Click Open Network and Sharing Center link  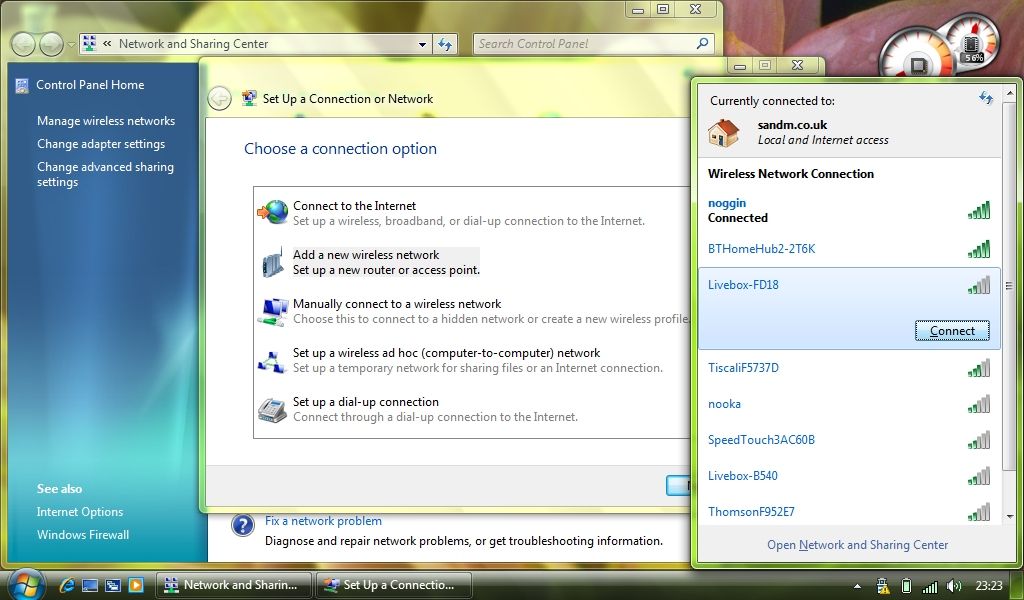pos(857,545)
